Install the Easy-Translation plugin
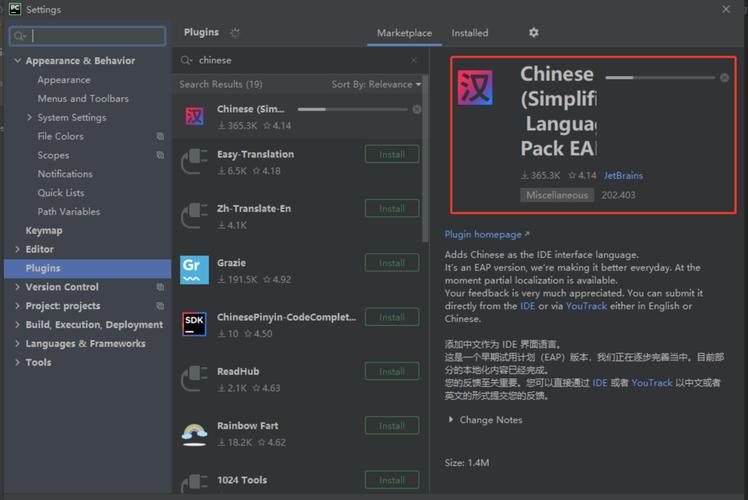The width and height of the screenshot is (748, 500). [392, 154]
